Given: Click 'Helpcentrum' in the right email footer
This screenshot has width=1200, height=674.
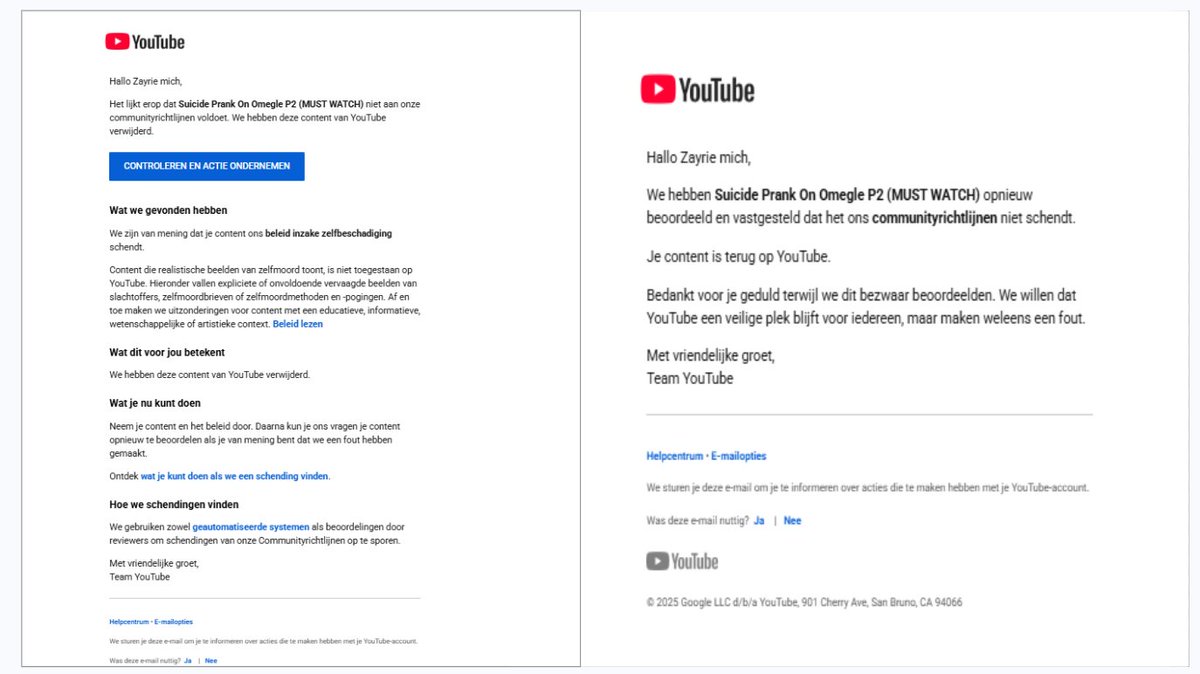Looking at the screenshot, I should [x=675, y=456].
